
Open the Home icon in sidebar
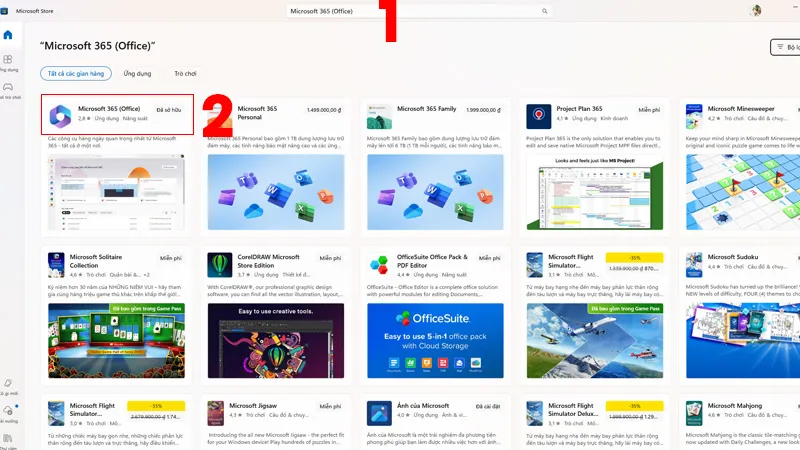coord(8,35)
